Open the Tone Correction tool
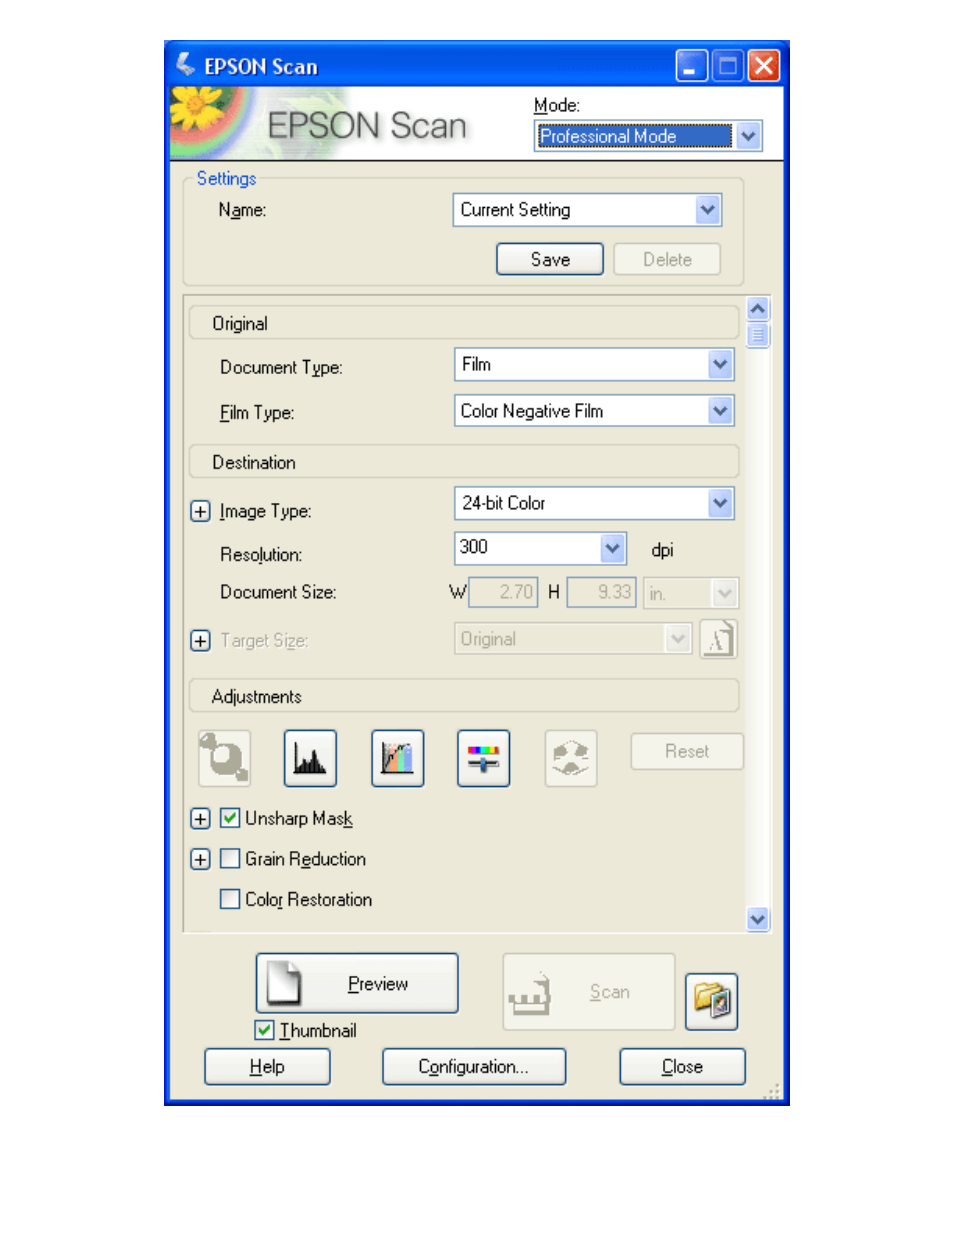 (397, 758)
